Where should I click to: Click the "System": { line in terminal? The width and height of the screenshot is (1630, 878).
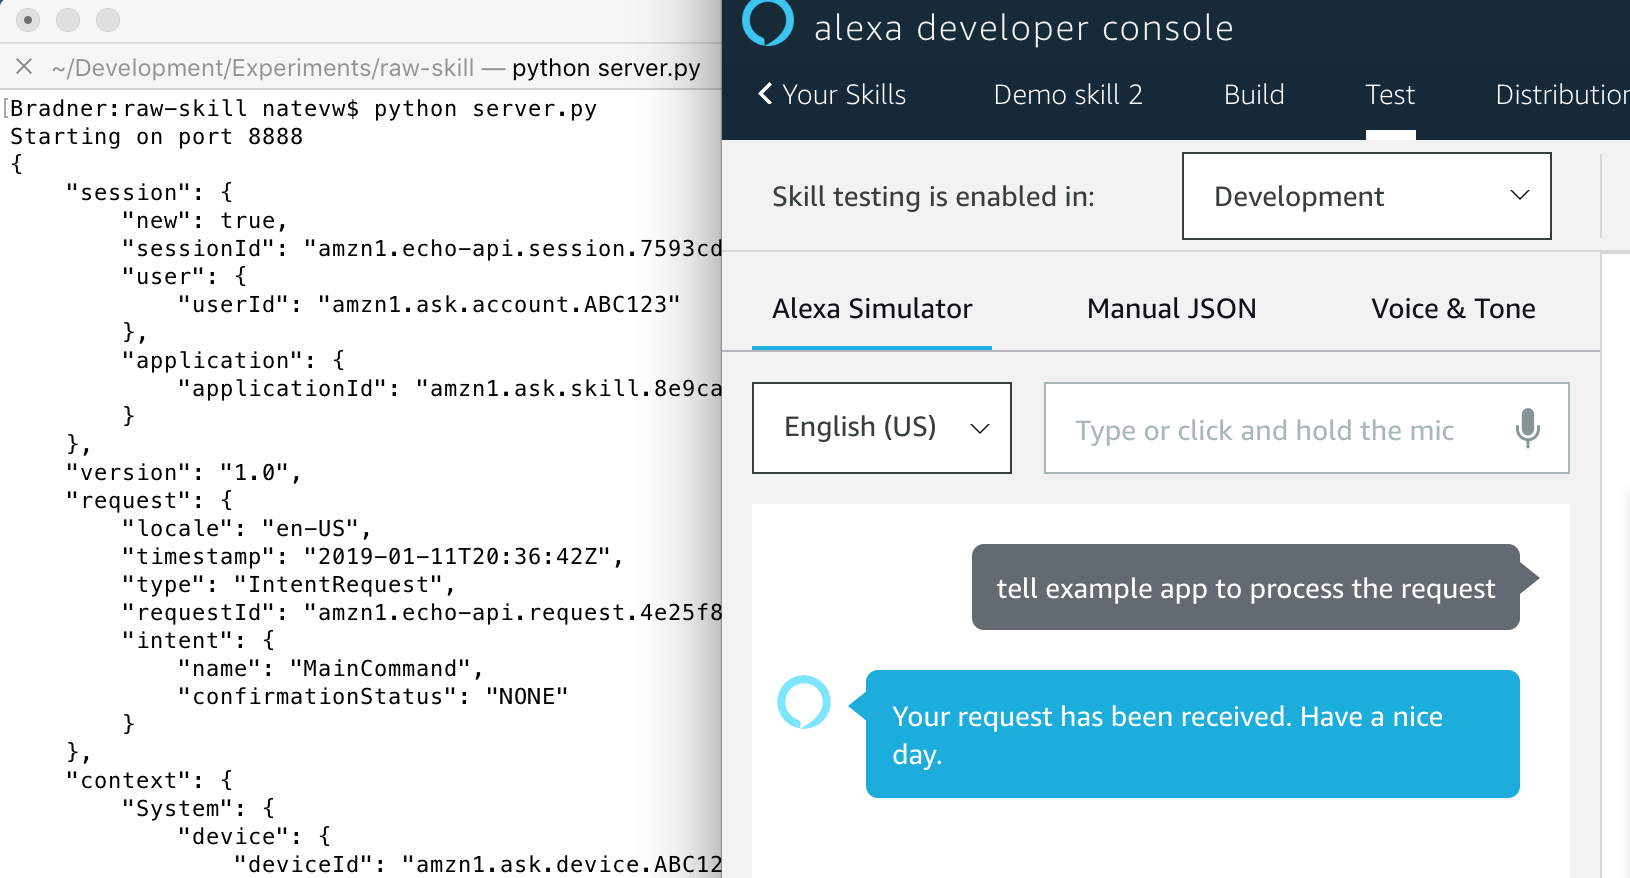pos(198,809)
